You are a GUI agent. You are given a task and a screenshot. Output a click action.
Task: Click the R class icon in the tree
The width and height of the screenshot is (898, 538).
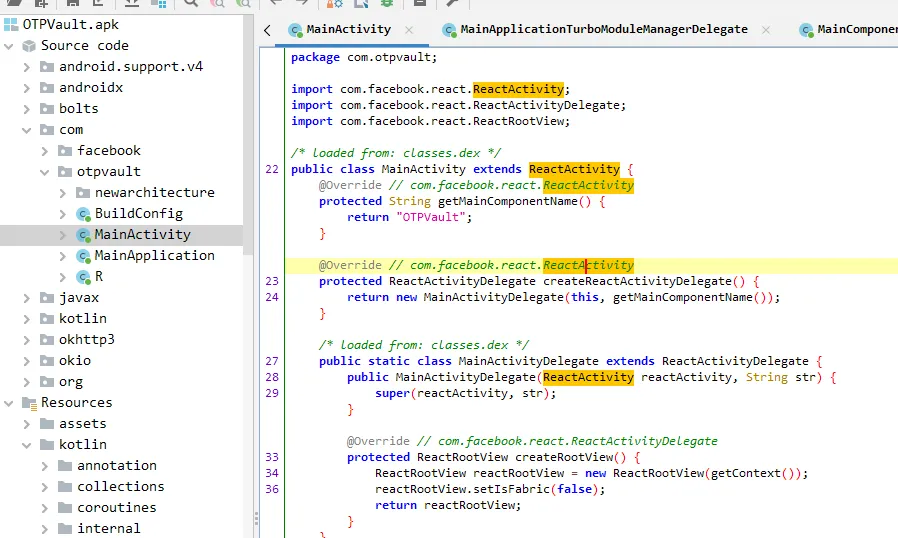pos(84,277)
